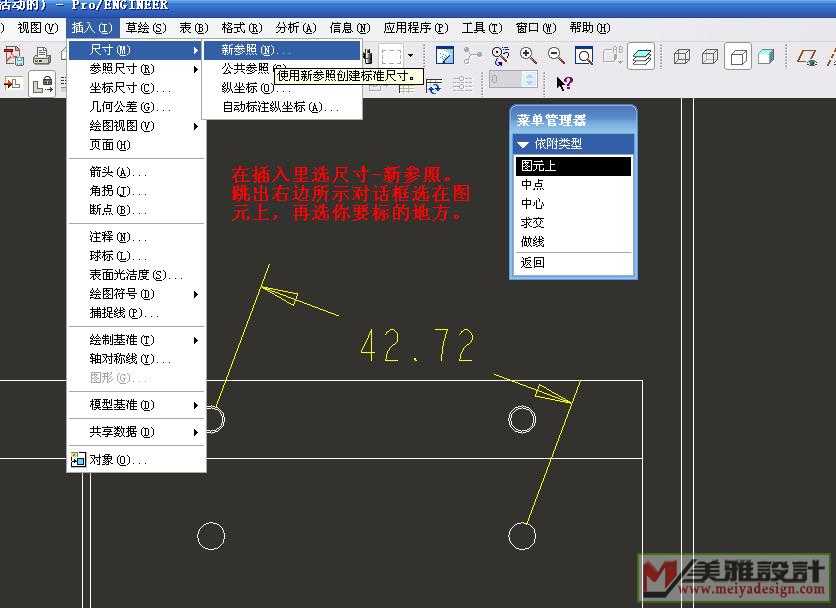Select shaded display style cube
The height and width of the screenshot is (608, 836).
pyautogui.click(x=766, y=56)
